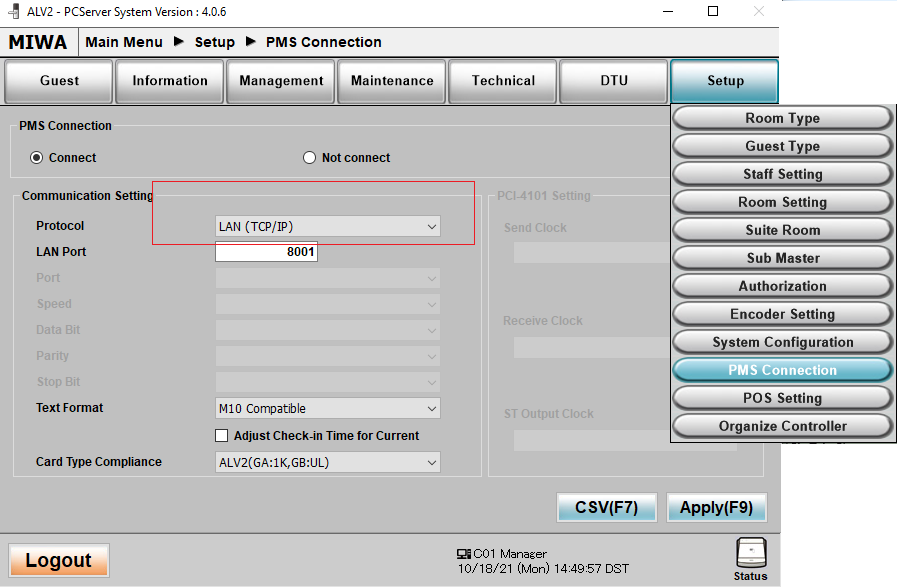Select the Connect radio button
897x588 pixels.
click(37, 158)
